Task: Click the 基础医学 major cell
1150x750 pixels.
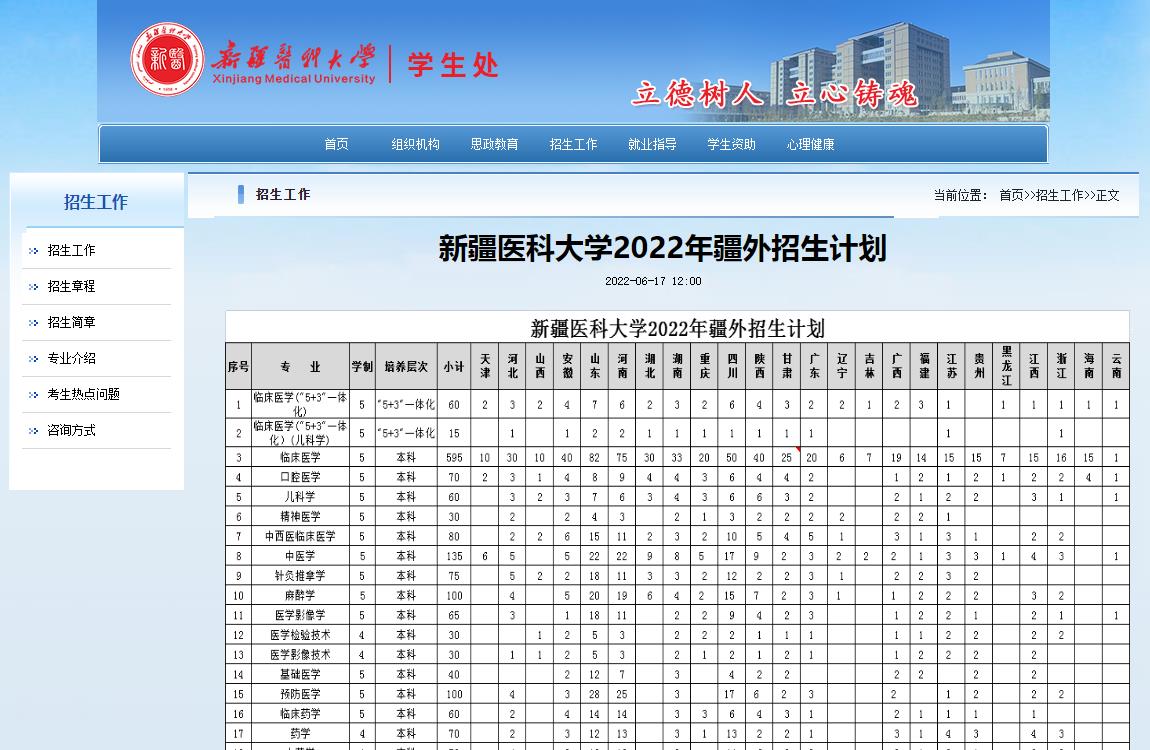Action: click(x=300, y=675)
